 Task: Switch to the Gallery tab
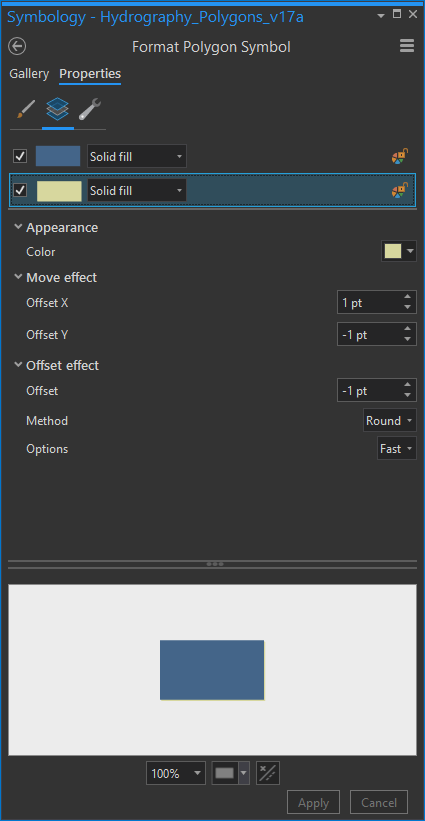[29, 74]
